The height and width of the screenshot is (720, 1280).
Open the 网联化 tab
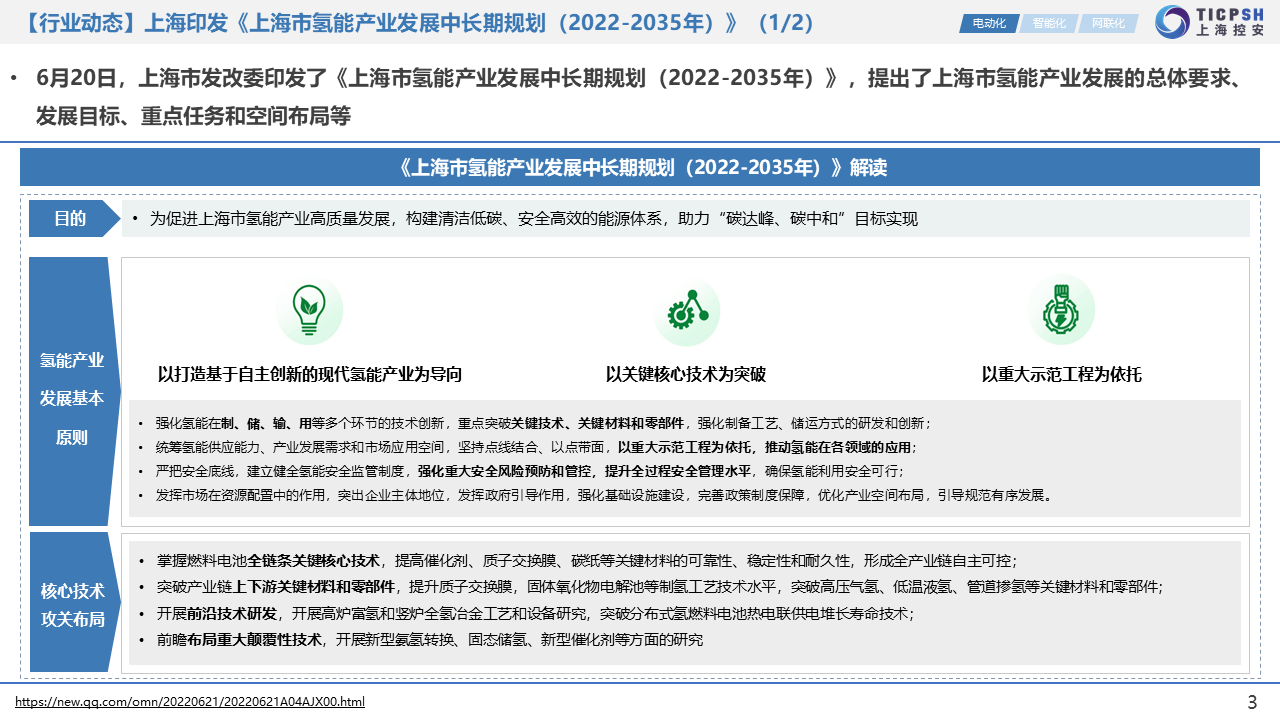(1107, 23)
